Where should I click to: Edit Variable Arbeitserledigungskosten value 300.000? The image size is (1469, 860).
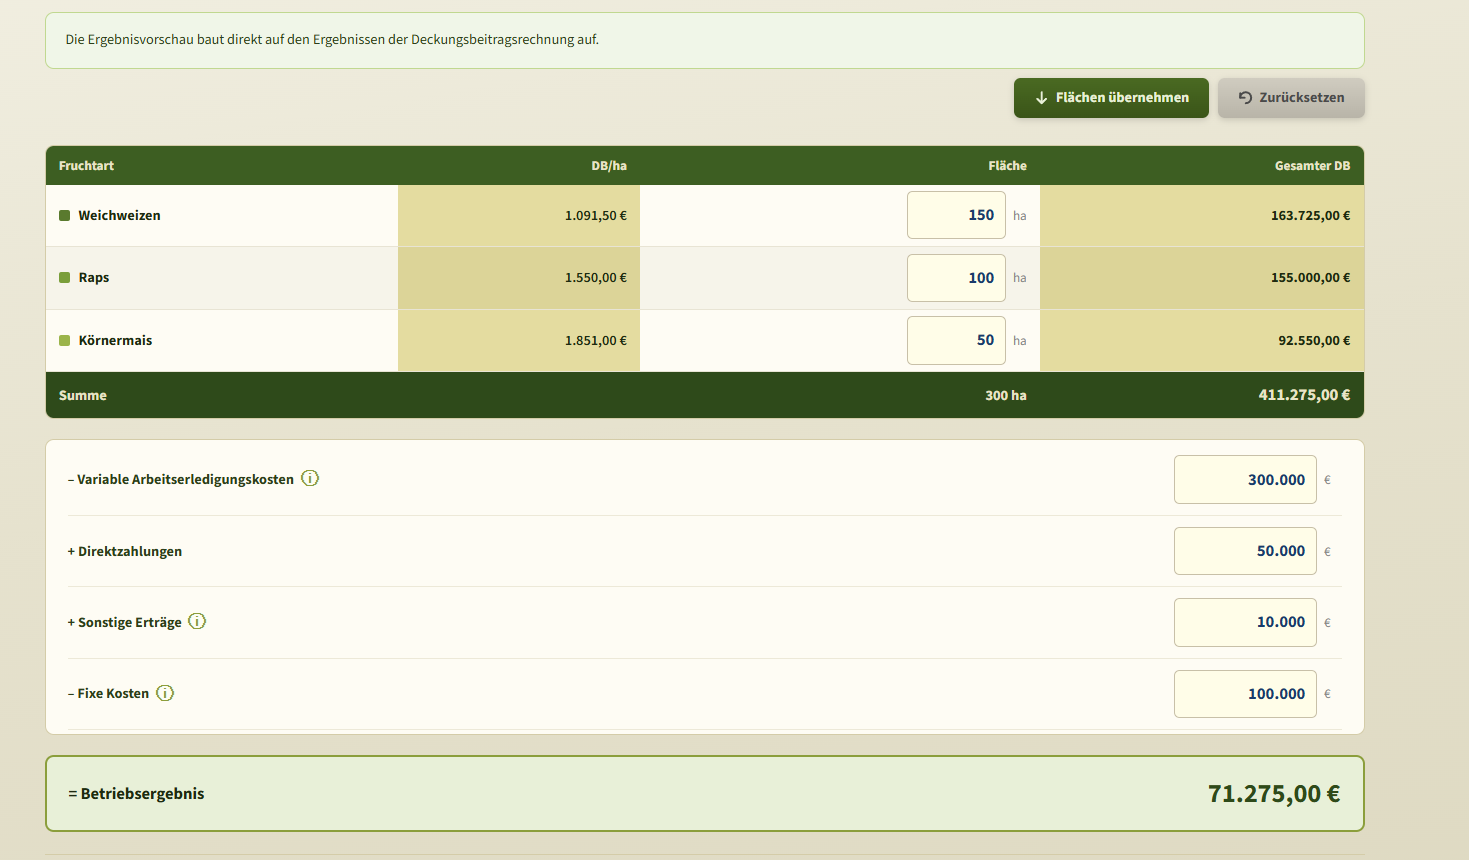coord(1245,480)
